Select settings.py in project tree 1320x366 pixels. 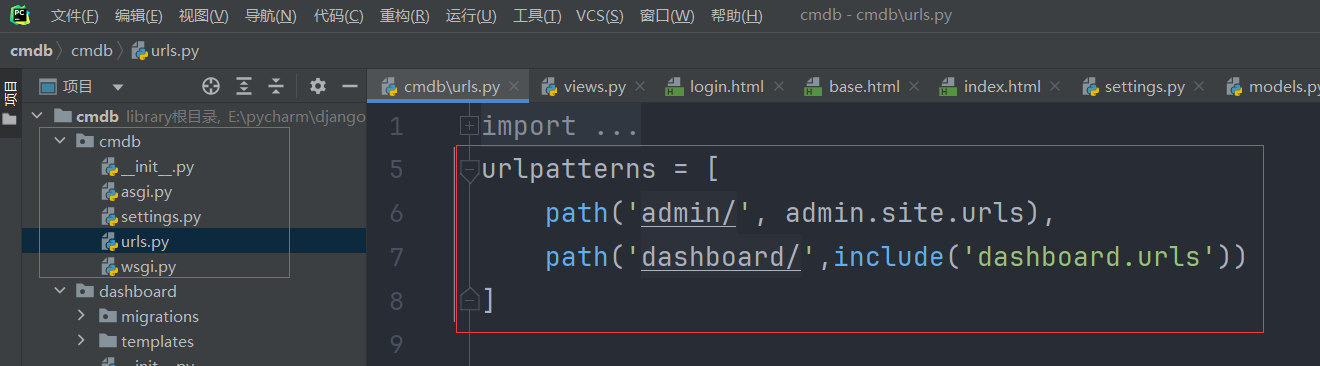coord(193,216)
